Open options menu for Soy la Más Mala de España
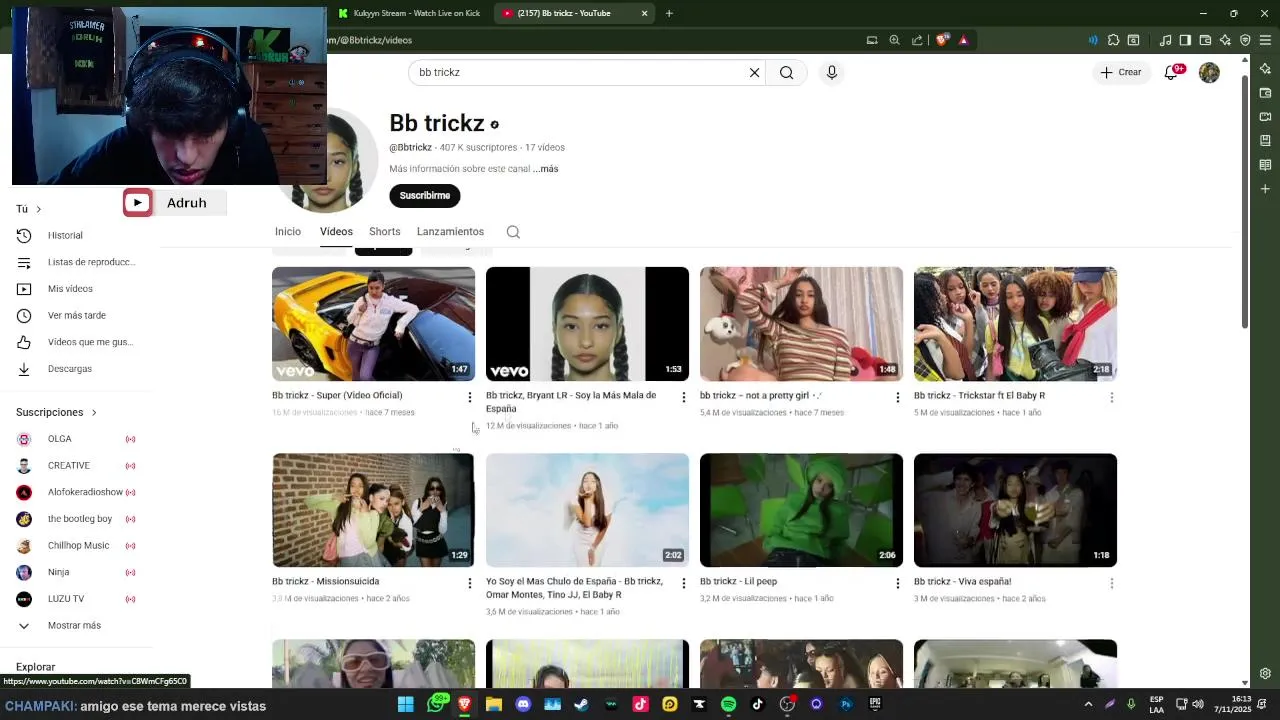The image size is (1280, 720). [x=684, y=397]
